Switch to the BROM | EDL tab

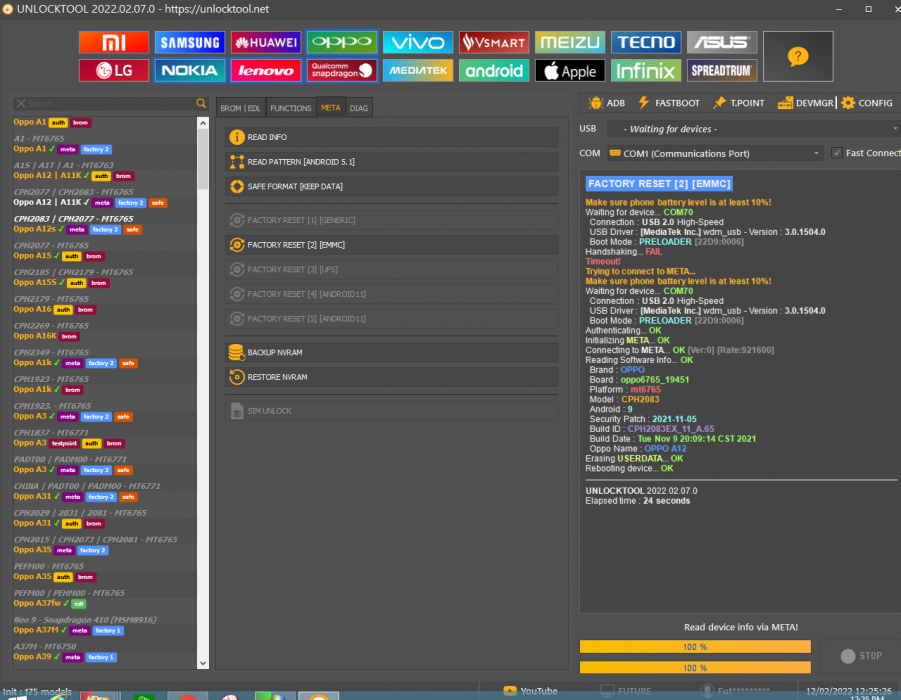click(240, 108)
